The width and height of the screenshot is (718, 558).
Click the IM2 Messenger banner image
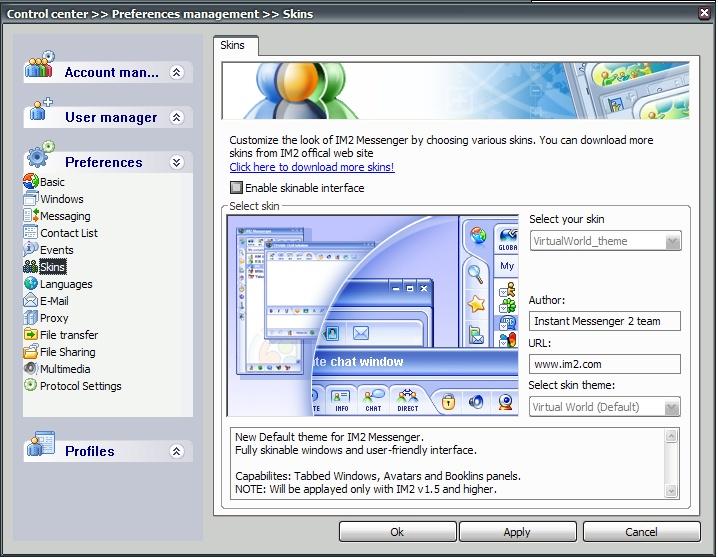click(x=456, y=91)
